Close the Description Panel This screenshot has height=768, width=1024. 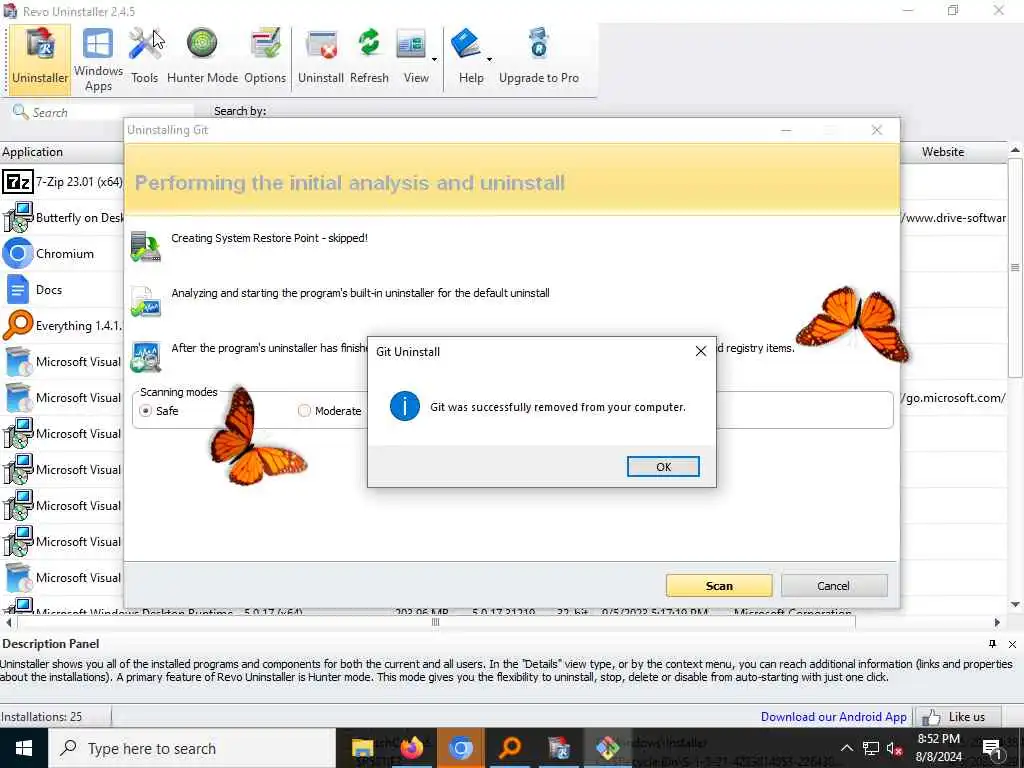(x=1012, y=644)
